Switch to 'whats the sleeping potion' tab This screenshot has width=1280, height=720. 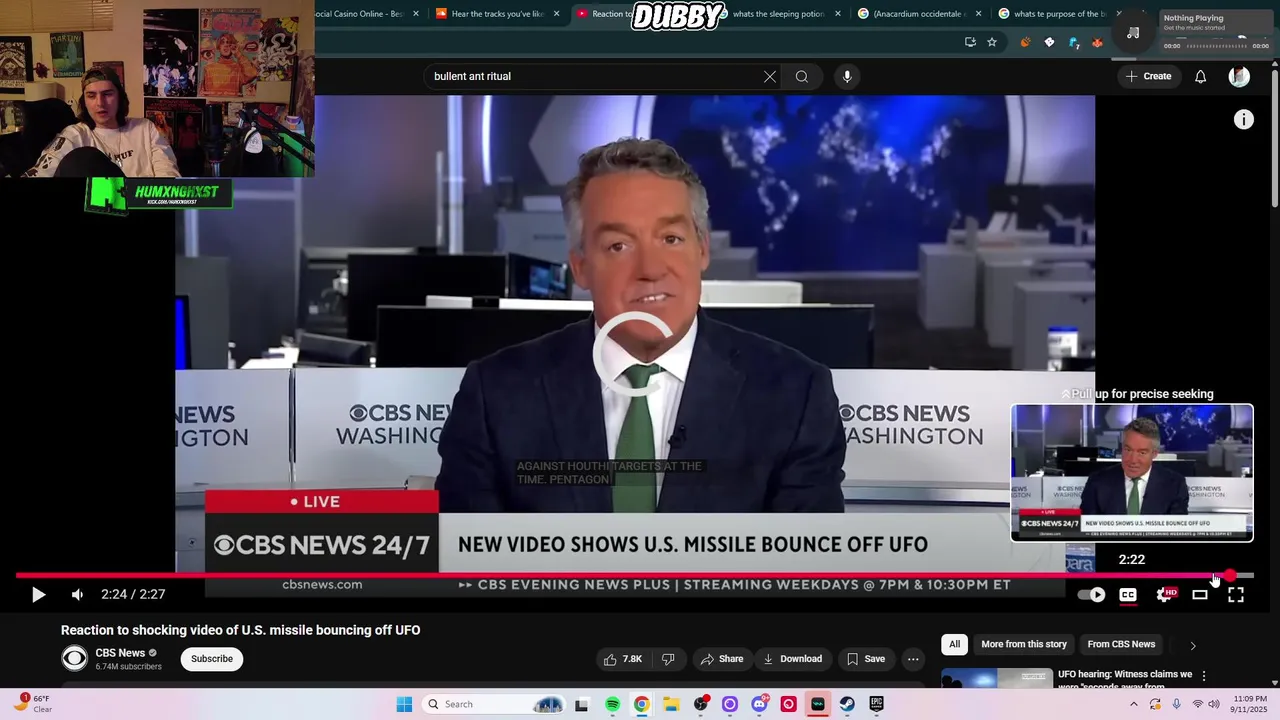pos(778,14)
